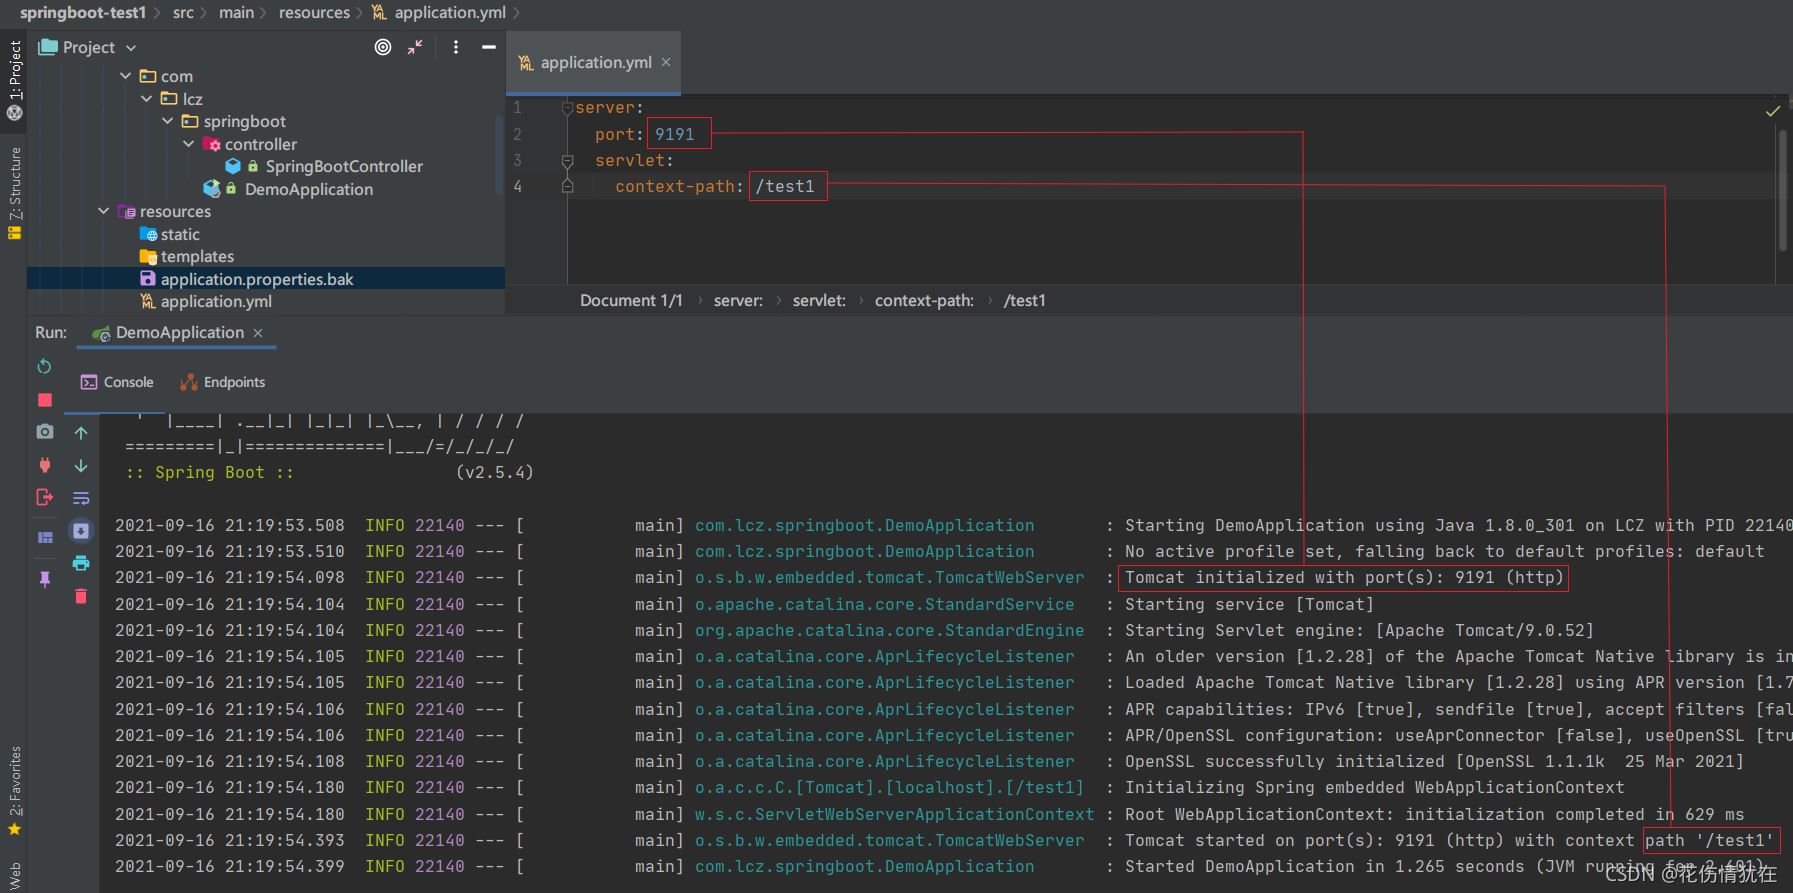This screenshot has height=893, width=1793.
Task: Jump up the stack trace with up arrow
Action: tap(81, 433)
